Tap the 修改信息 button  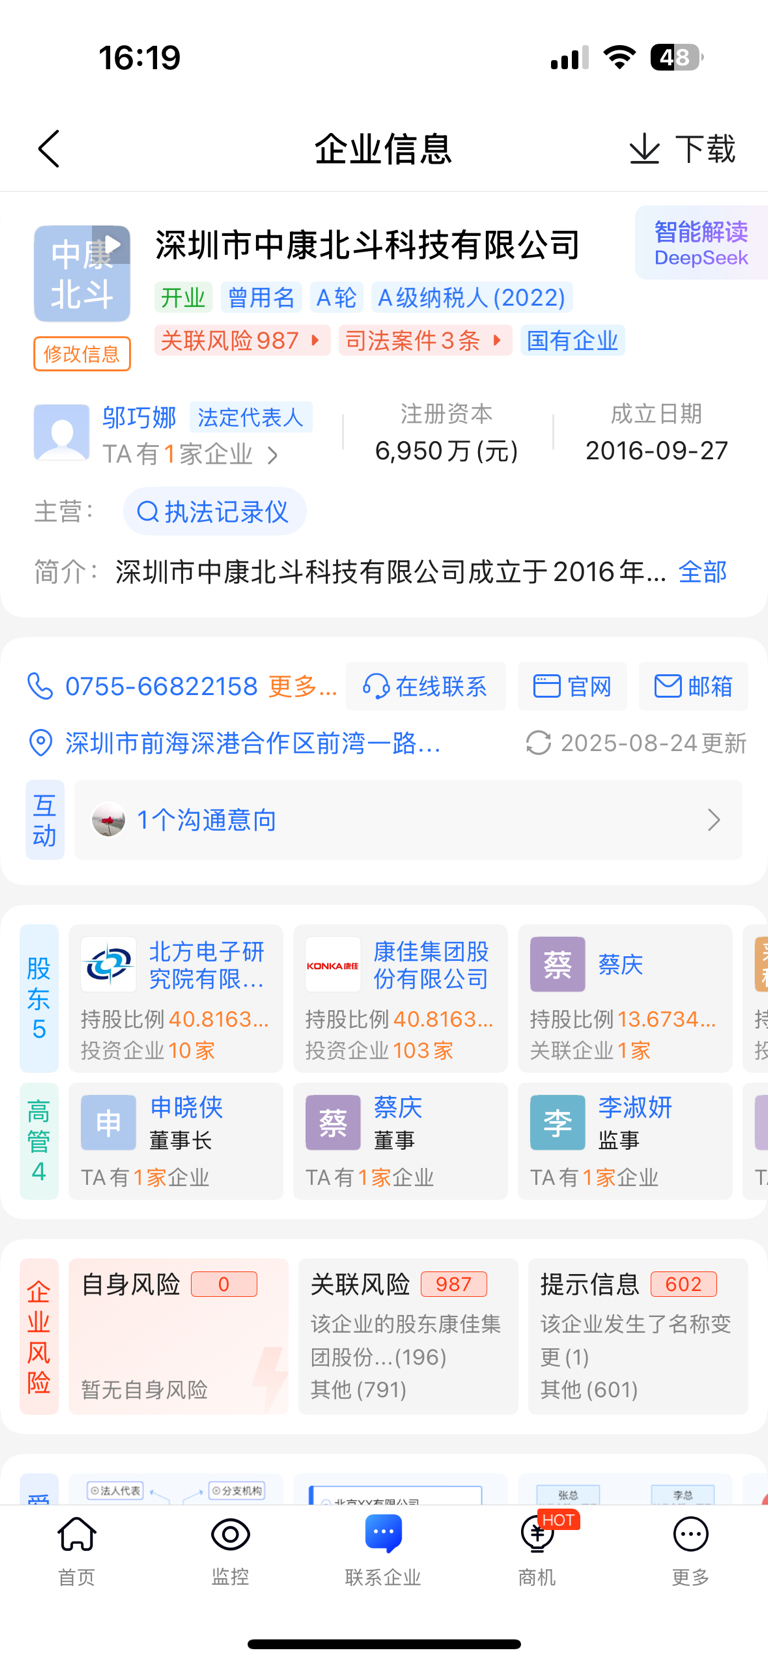pos(82,354)
